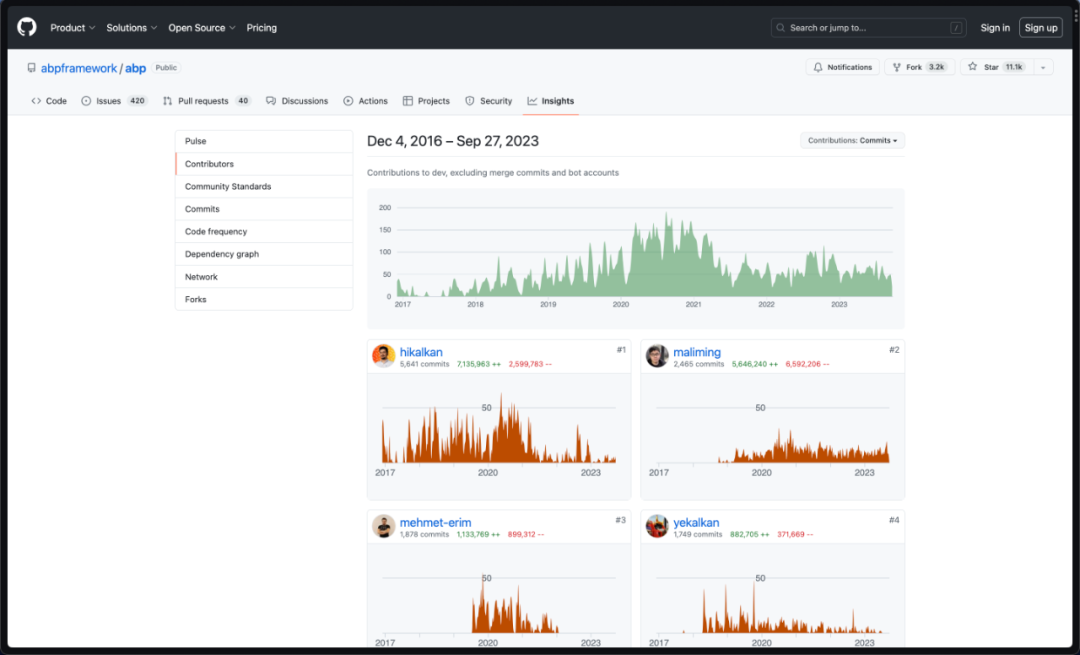Click the GitHub logo icon

click(27, 28)
